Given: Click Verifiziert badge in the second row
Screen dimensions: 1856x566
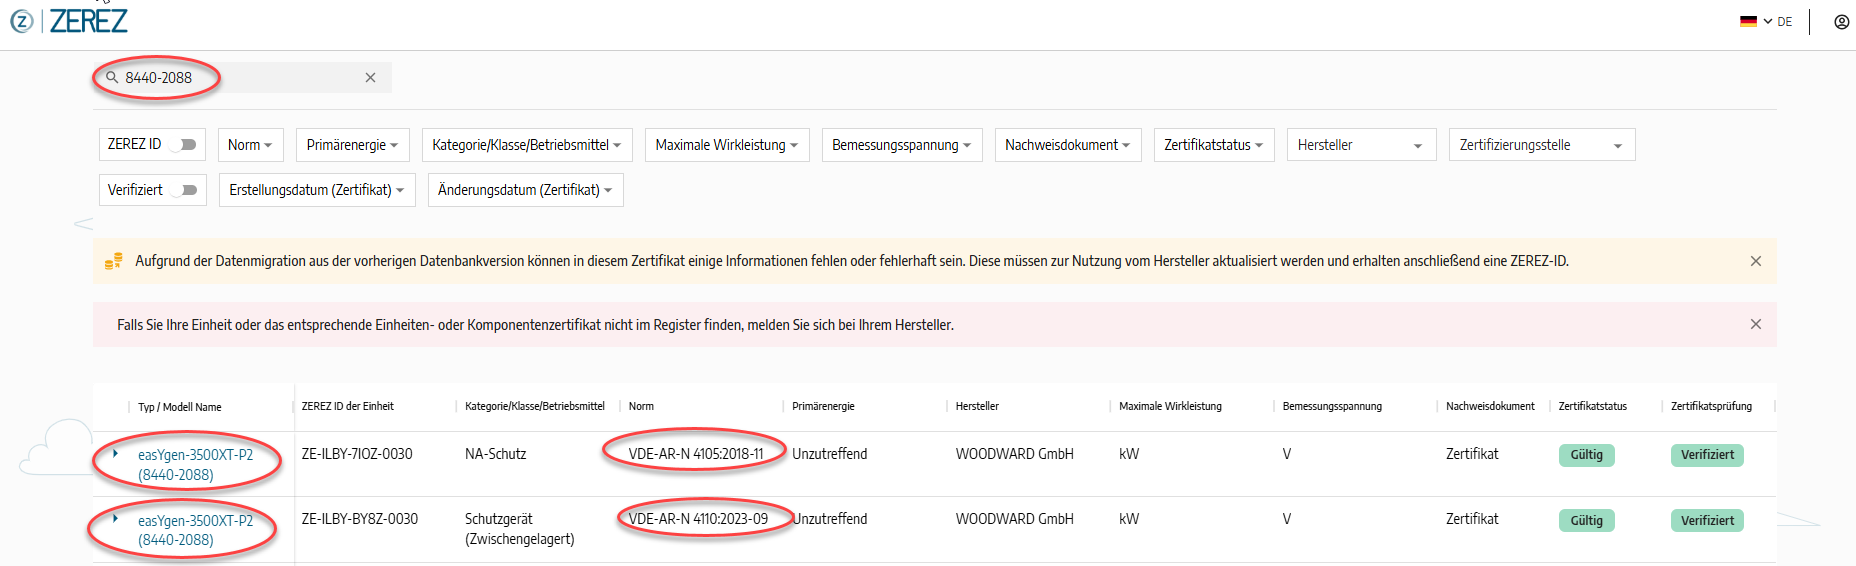Looking at the screenshot, I should (1706, 520).
